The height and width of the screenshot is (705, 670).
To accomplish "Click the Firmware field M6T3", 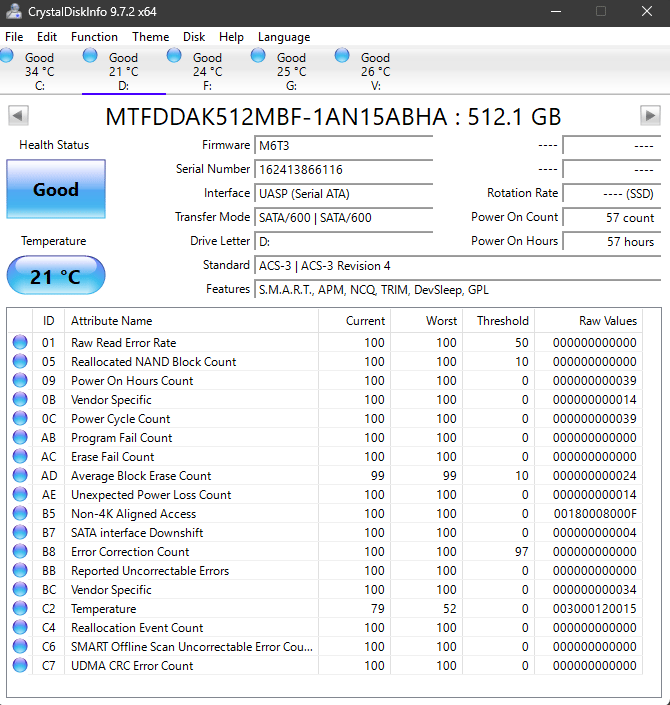I will (344, 146).
